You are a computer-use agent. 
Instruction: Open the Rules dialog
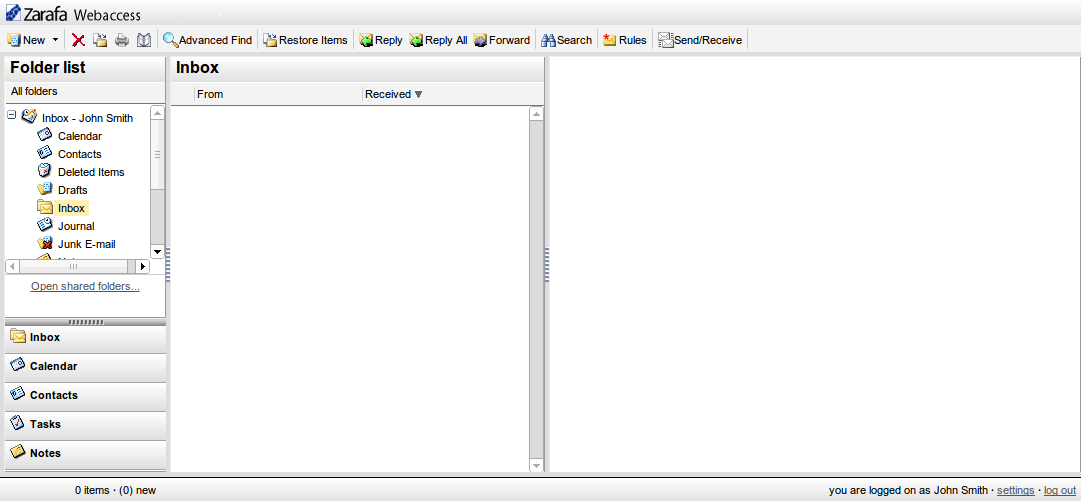point(625,40)
